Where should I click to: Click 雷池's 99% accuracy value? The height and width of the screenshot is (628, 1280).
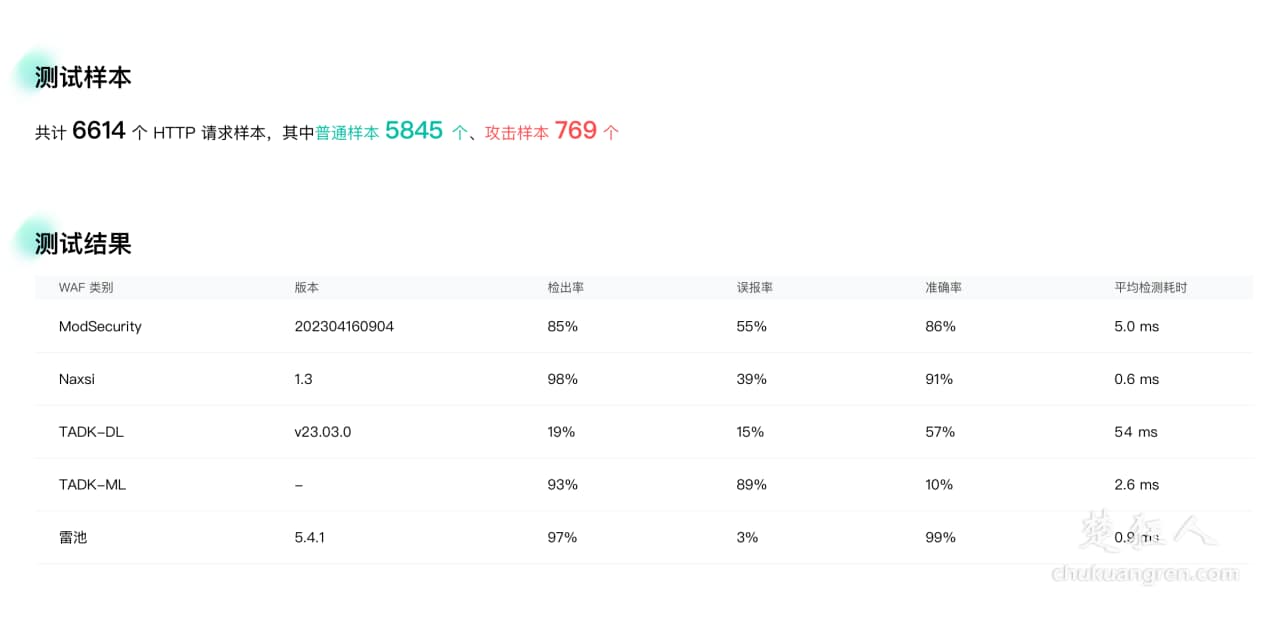pyautogui.click(x=940, y=538)
